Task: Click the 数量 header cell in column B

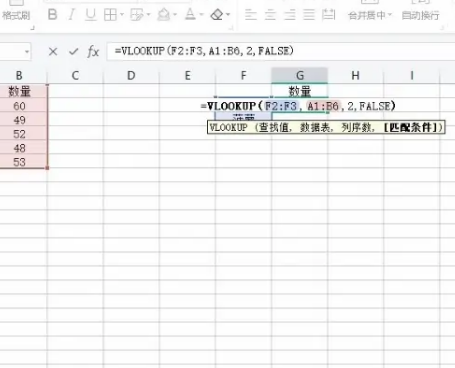Action: click(x=19, y=91)
